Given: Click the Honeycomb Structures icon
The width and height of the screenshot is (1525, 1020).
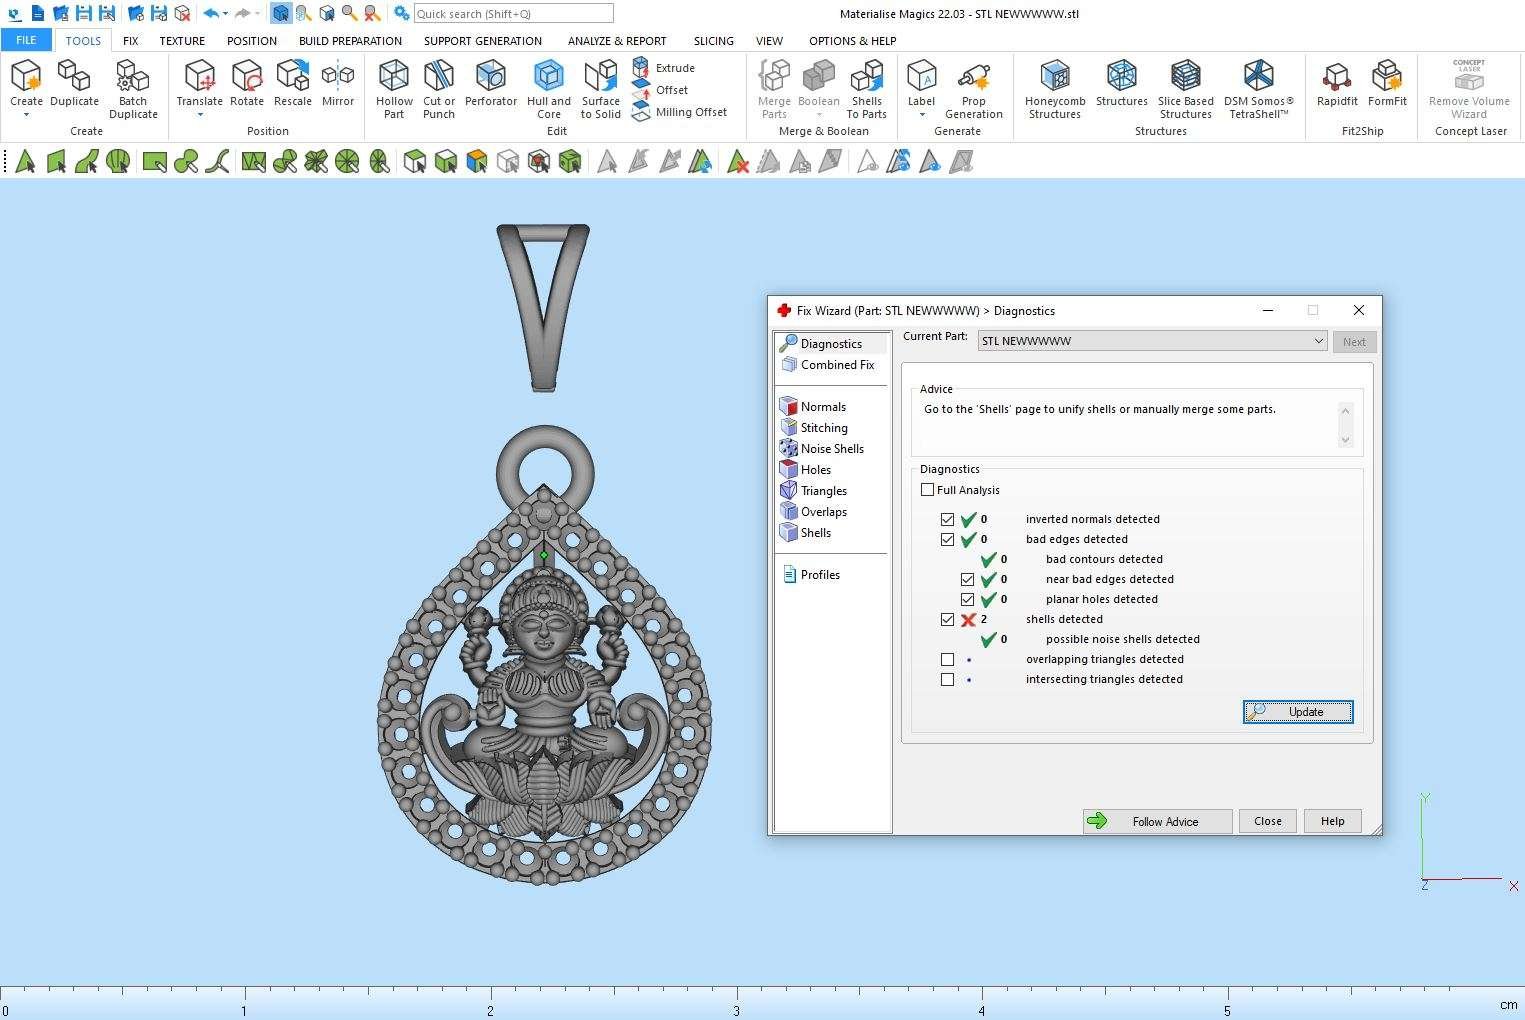Looking at the screenshot, I should pos(1054,88).
